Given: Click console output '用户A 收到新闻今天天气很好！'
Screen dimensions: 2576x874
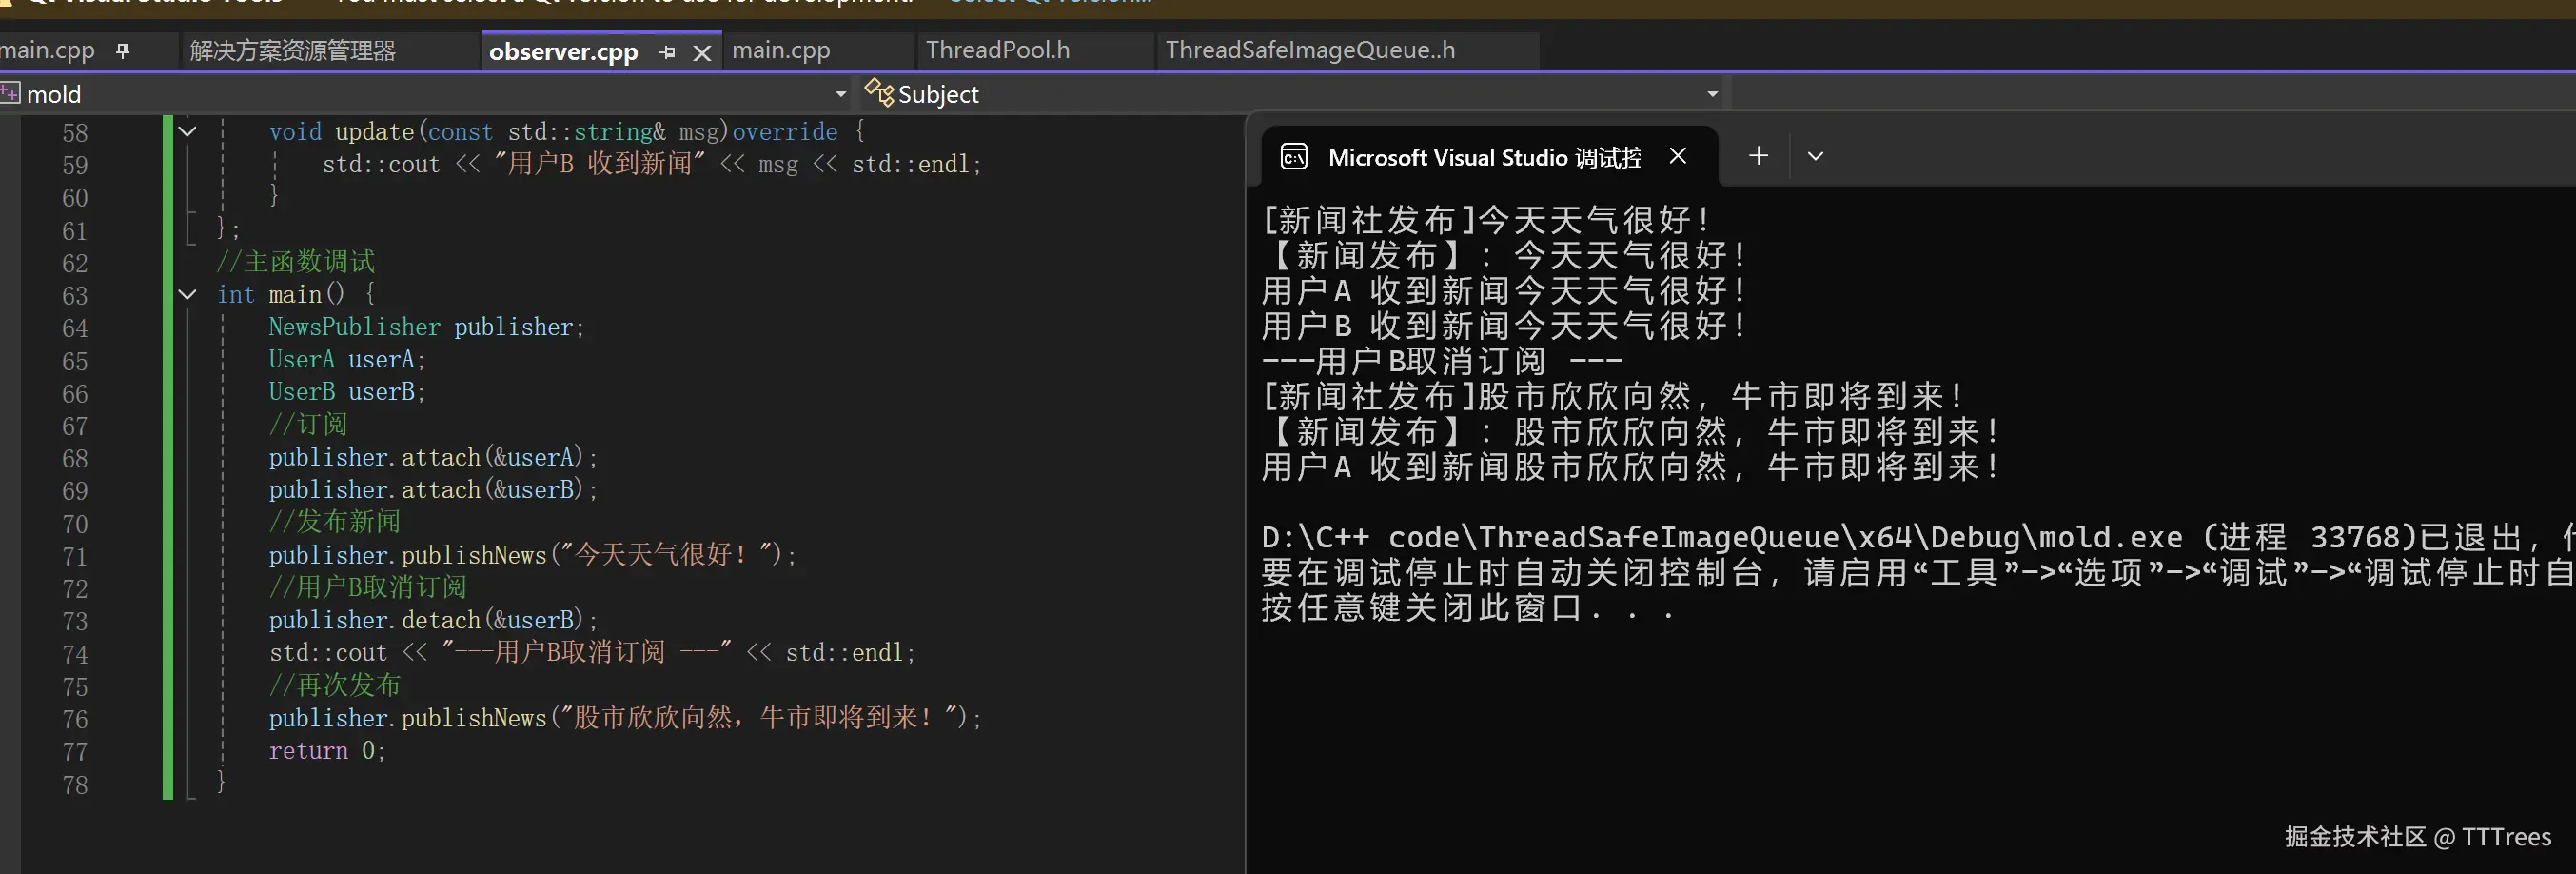Looking at the screenshot, I should [x=1503, y=291].
